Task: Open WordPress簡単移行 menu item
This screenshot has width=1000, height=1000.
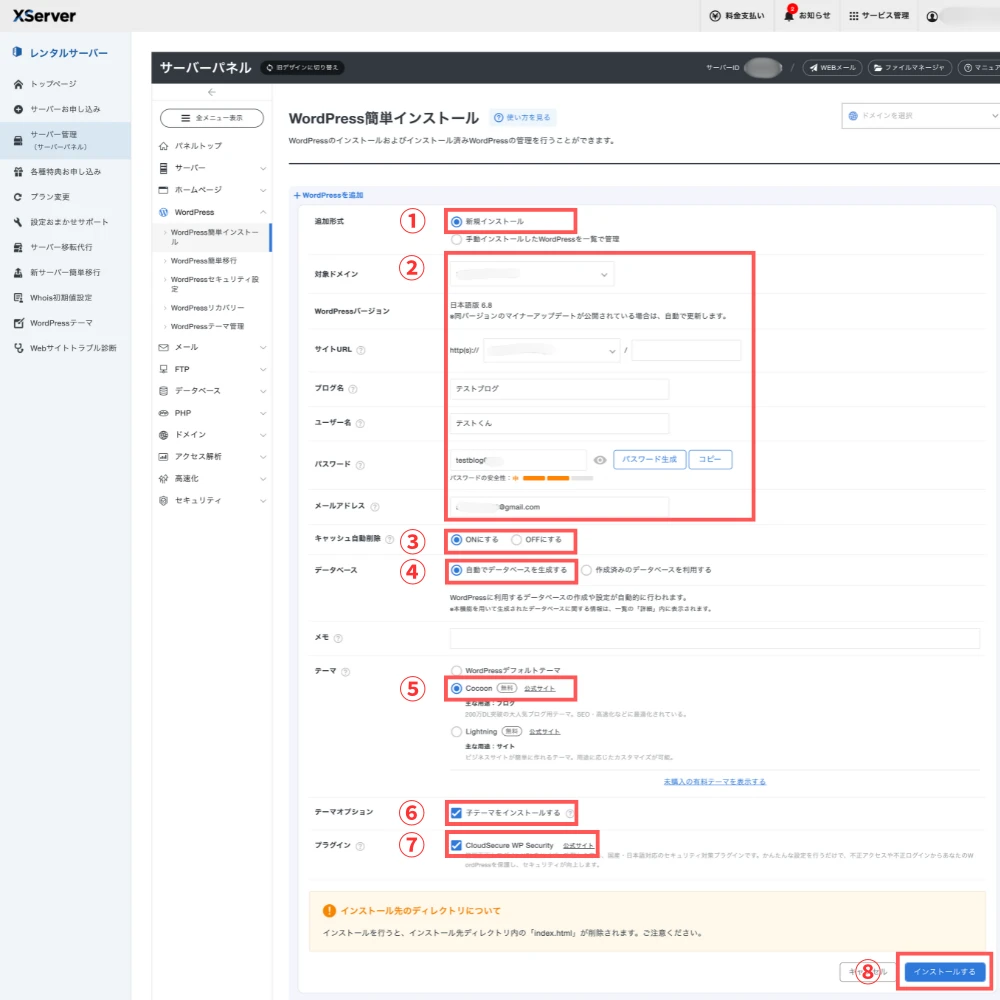Action: pyautogui.click(x=203, y=261)
